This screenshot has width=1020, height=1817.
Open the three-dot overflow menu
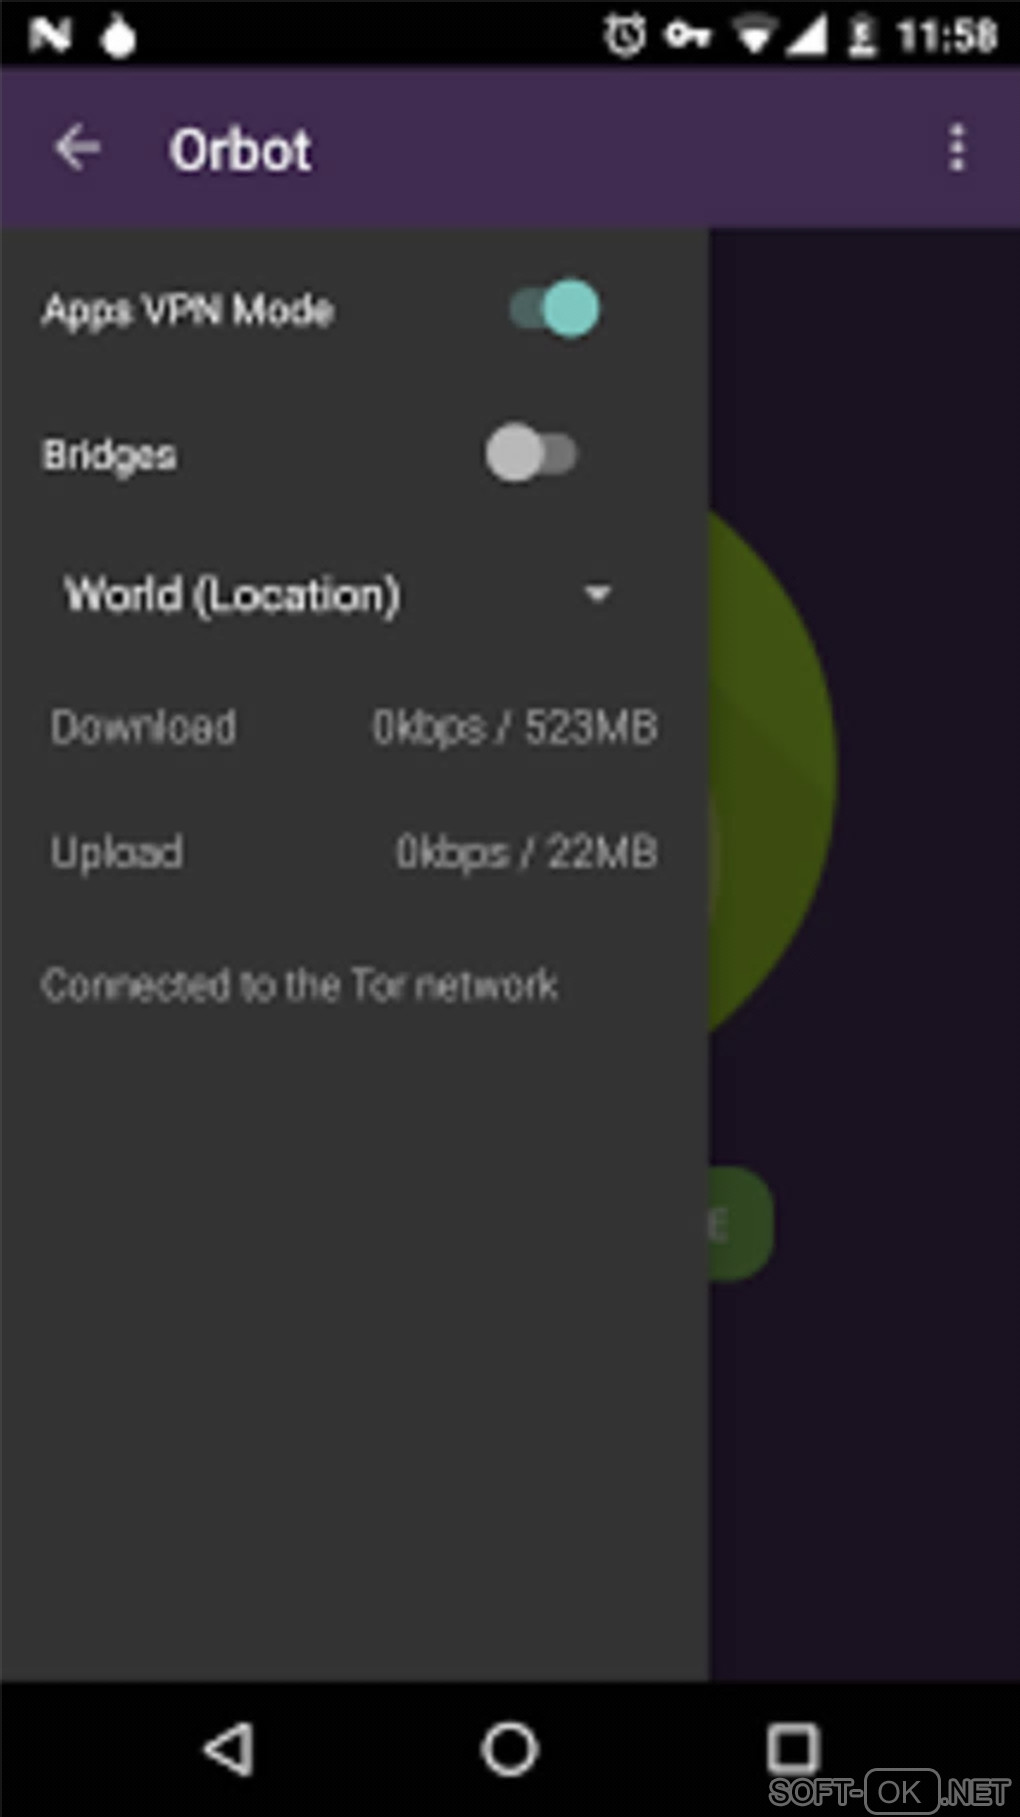[x=957, y=149]
